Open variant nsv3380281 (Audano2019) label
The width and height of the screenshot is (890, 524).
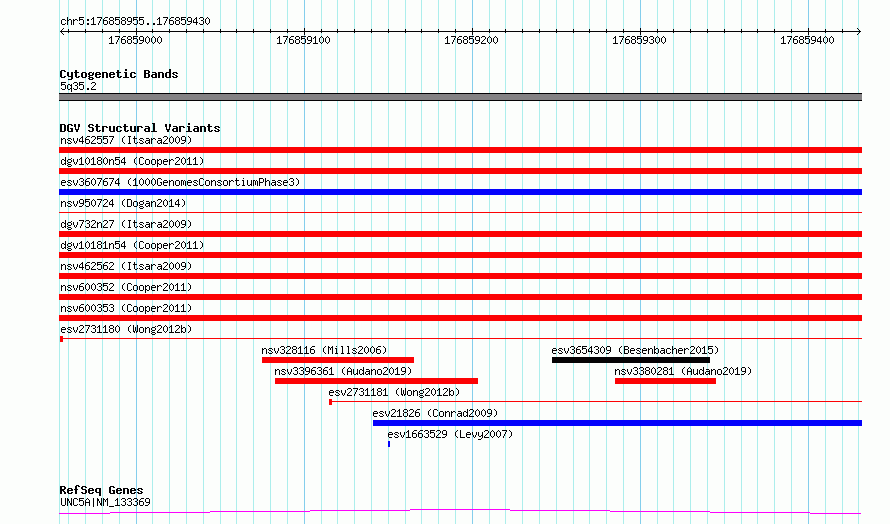click(683, 371)
